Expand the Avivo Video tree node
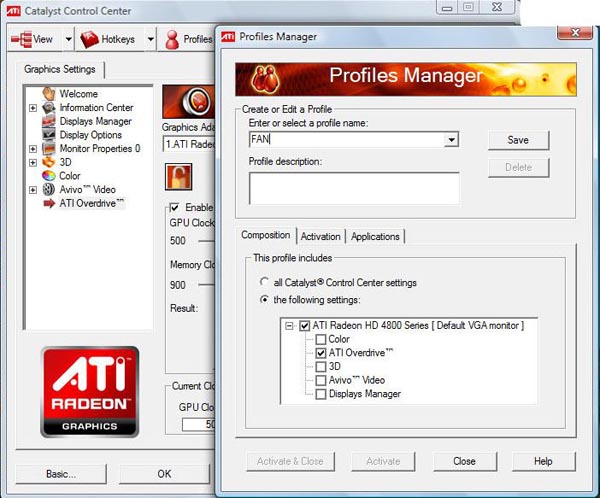The height and width of the screenshot is (498, 600). coord(33,190)
